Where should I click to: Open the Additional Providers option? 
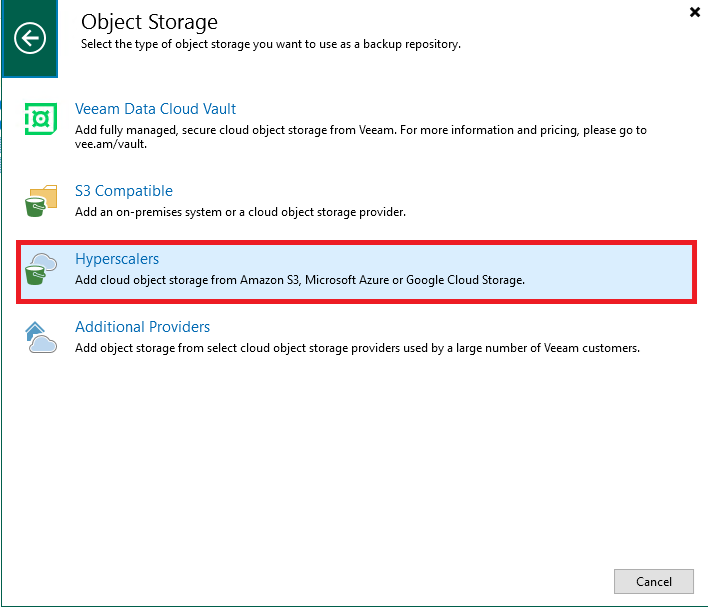click(x=142, y=327)
